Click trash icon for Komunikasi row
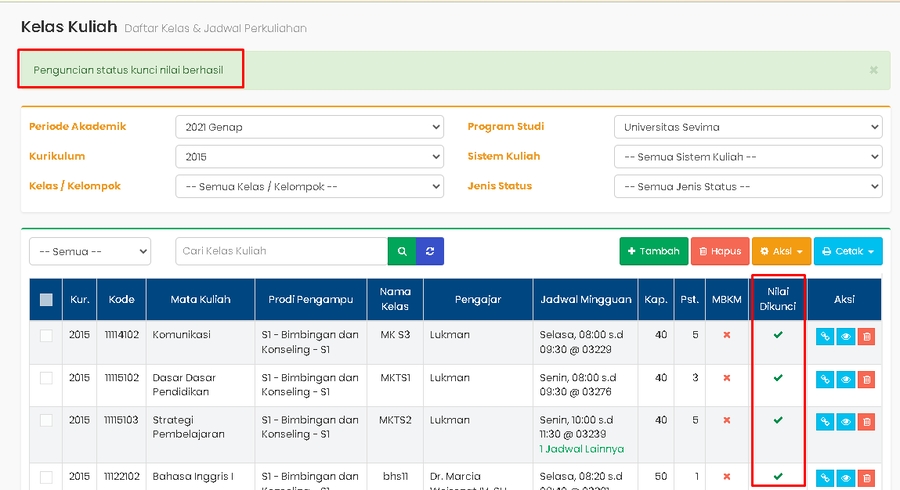 pos(866,337)
